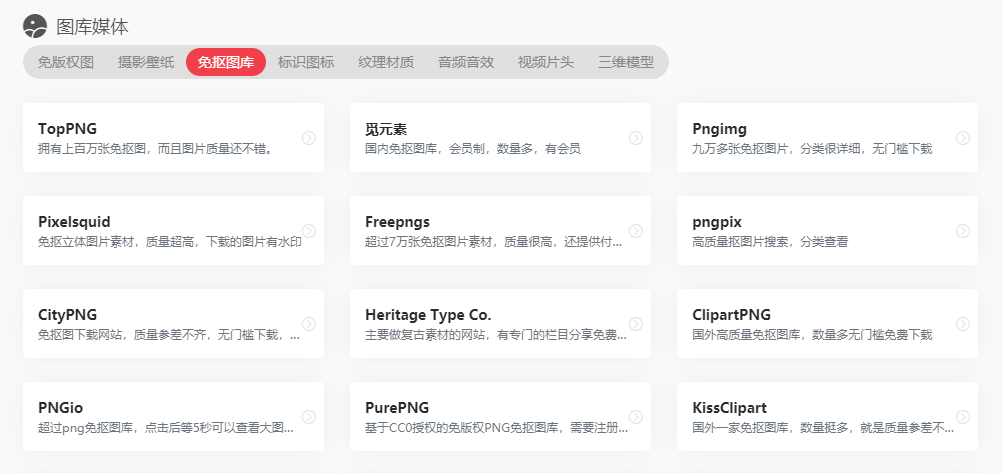Click the arrow icon on Freepngs card
This screenshot has width=1003, height=473.
pos(636,230)
